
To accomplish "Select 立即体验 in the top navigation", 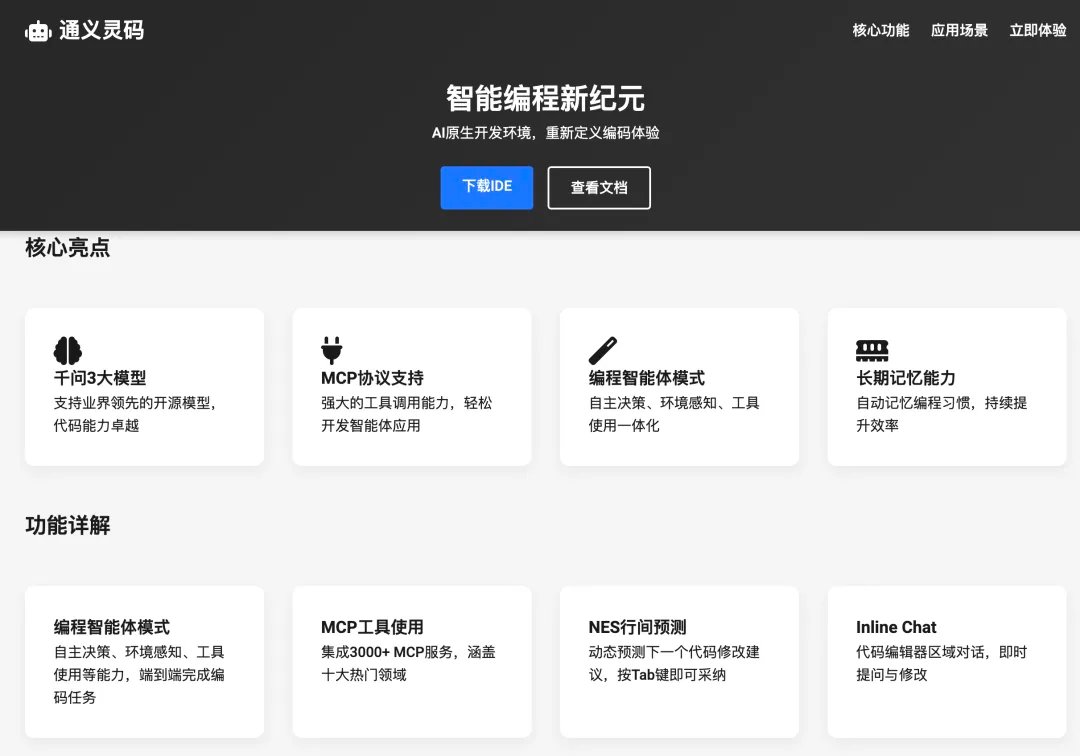I will (x=1037, y=31).
